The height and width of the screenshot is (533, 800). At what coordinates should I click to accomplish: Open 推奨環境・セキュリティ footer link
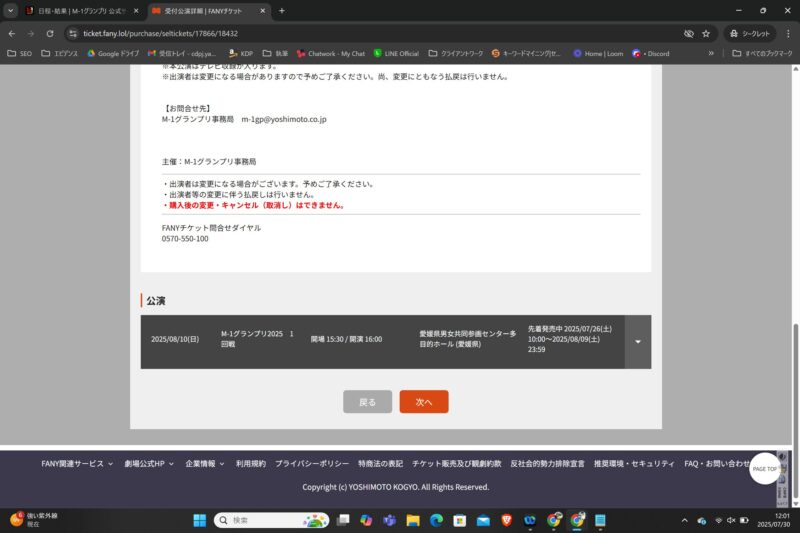point(634,464)
